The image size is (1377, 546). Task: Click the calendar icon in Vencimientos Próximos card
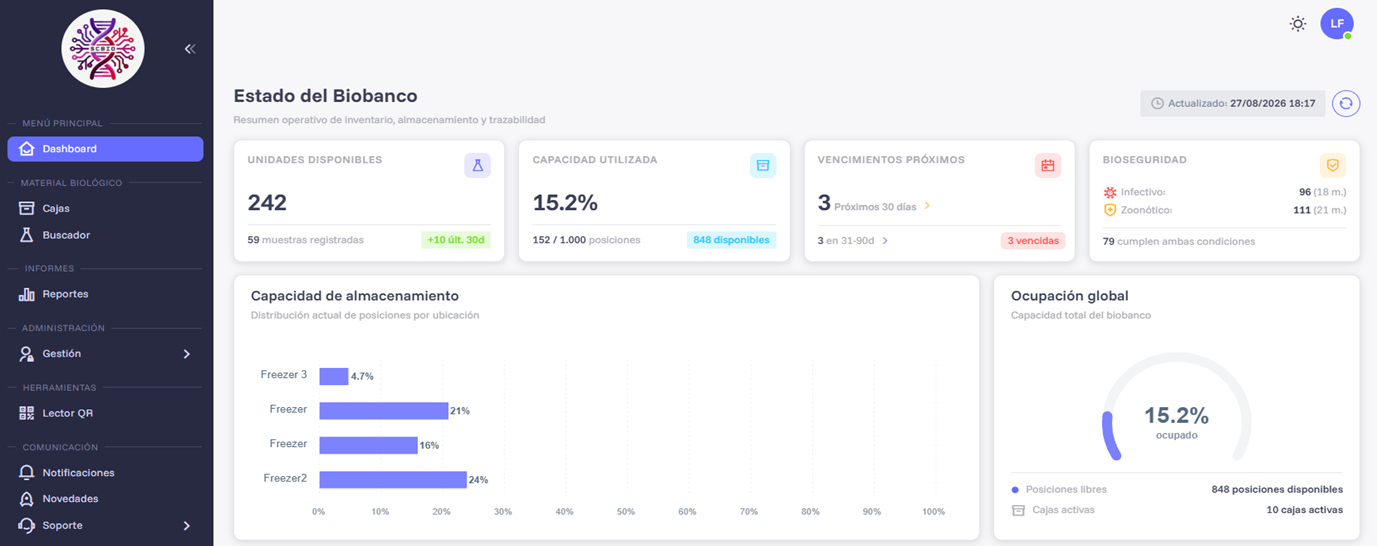tap(1048, 166)
